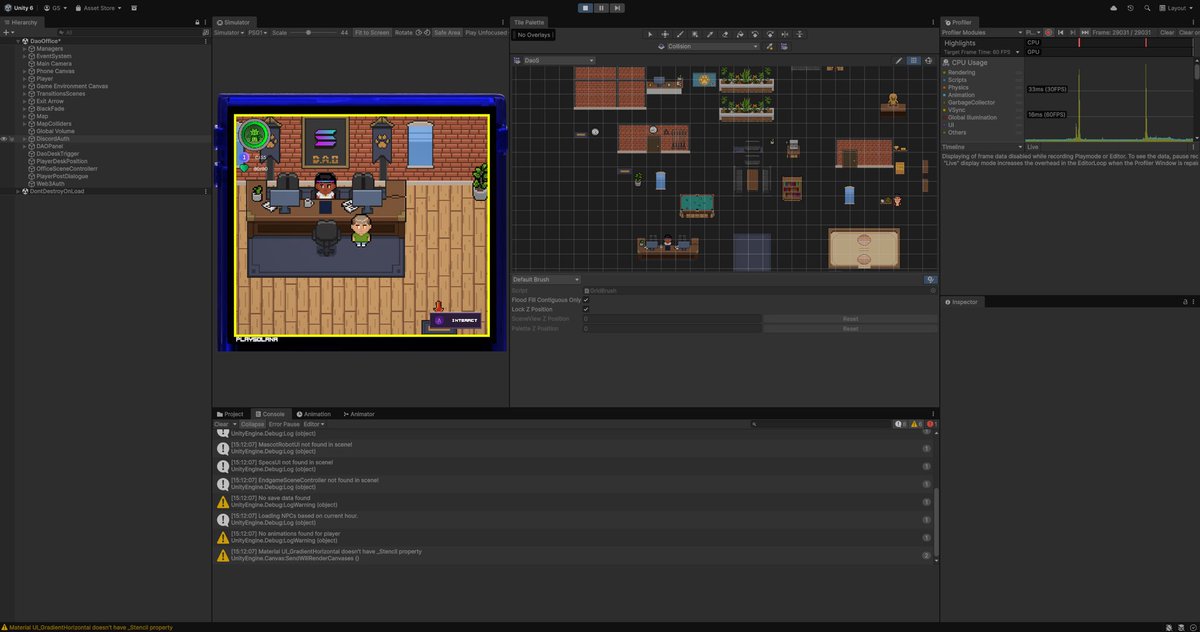1200x632 pixels.
Task: Open the Layout dropdown button
Action: [1176, 7]
